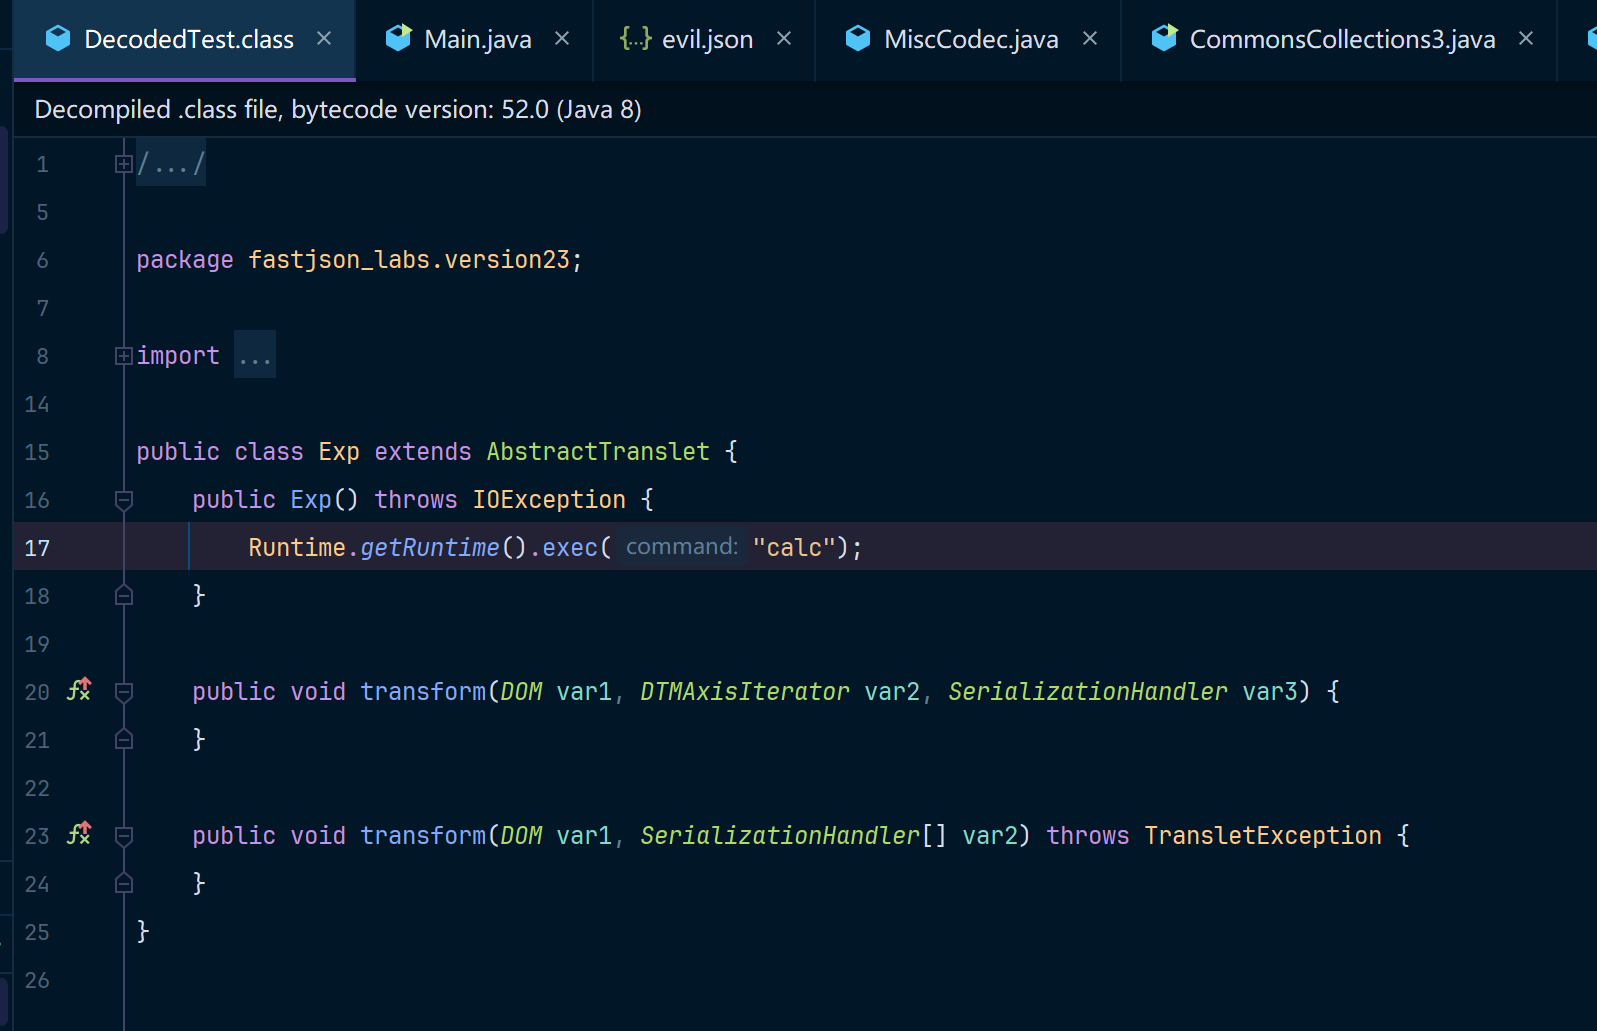The height and width of the screenshot is (1031, 1597).
Task: Click the fold end marker on line 18
Action: [x=124, y=596]
